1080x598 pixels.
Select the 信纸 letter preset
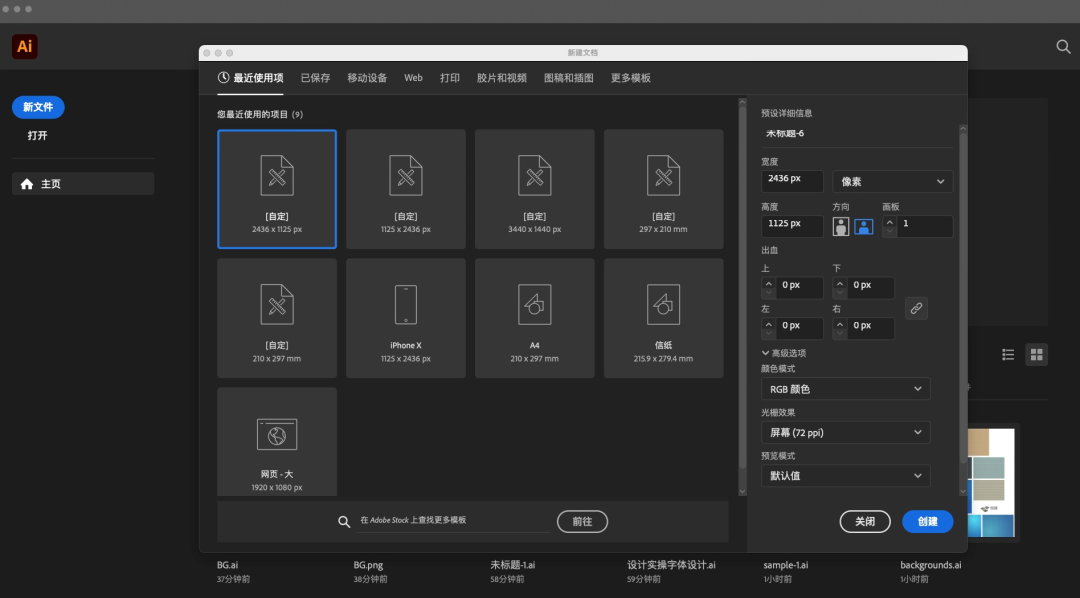[x=663, y=304]
